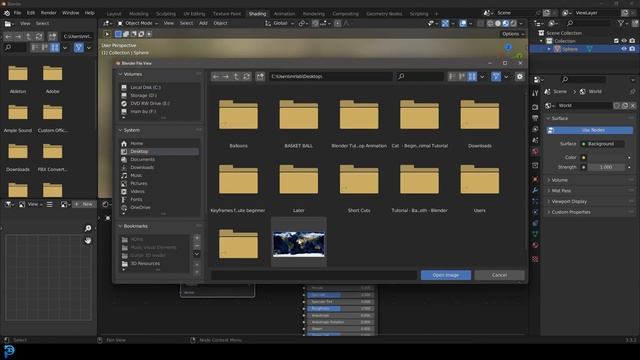Screen dimensions: 640x360
Task: Toggle pin icon in Properties editor header
Action: 633,91
